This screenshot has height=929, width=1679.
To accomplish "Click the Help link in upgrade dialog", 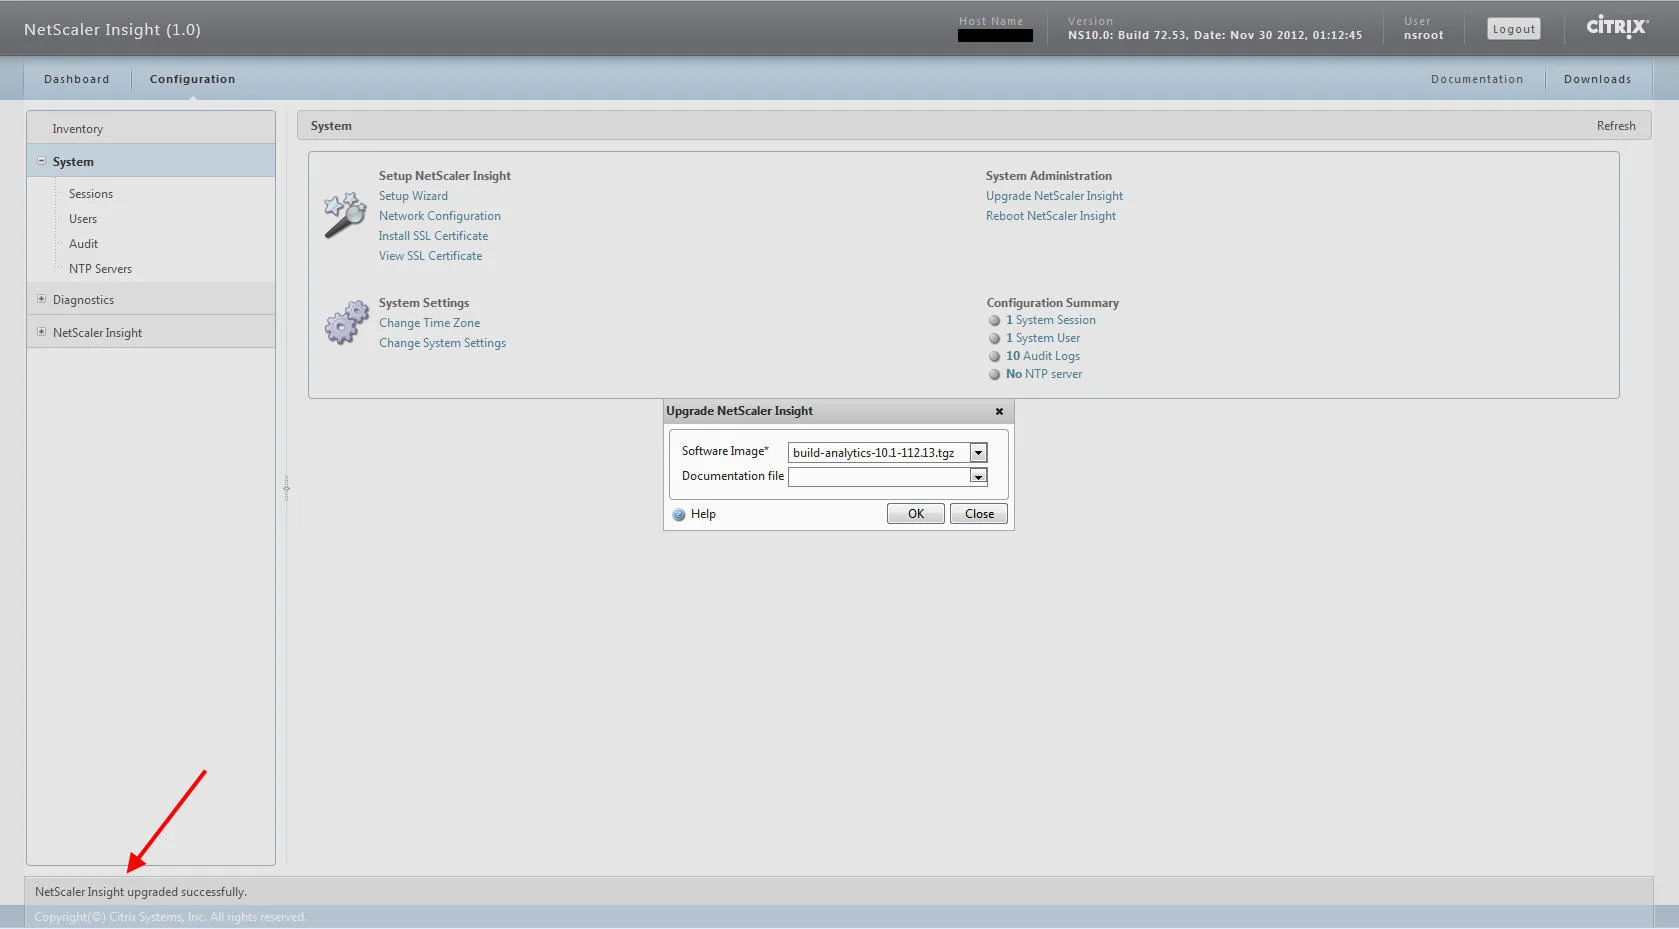I will click(x=703, y=514).
